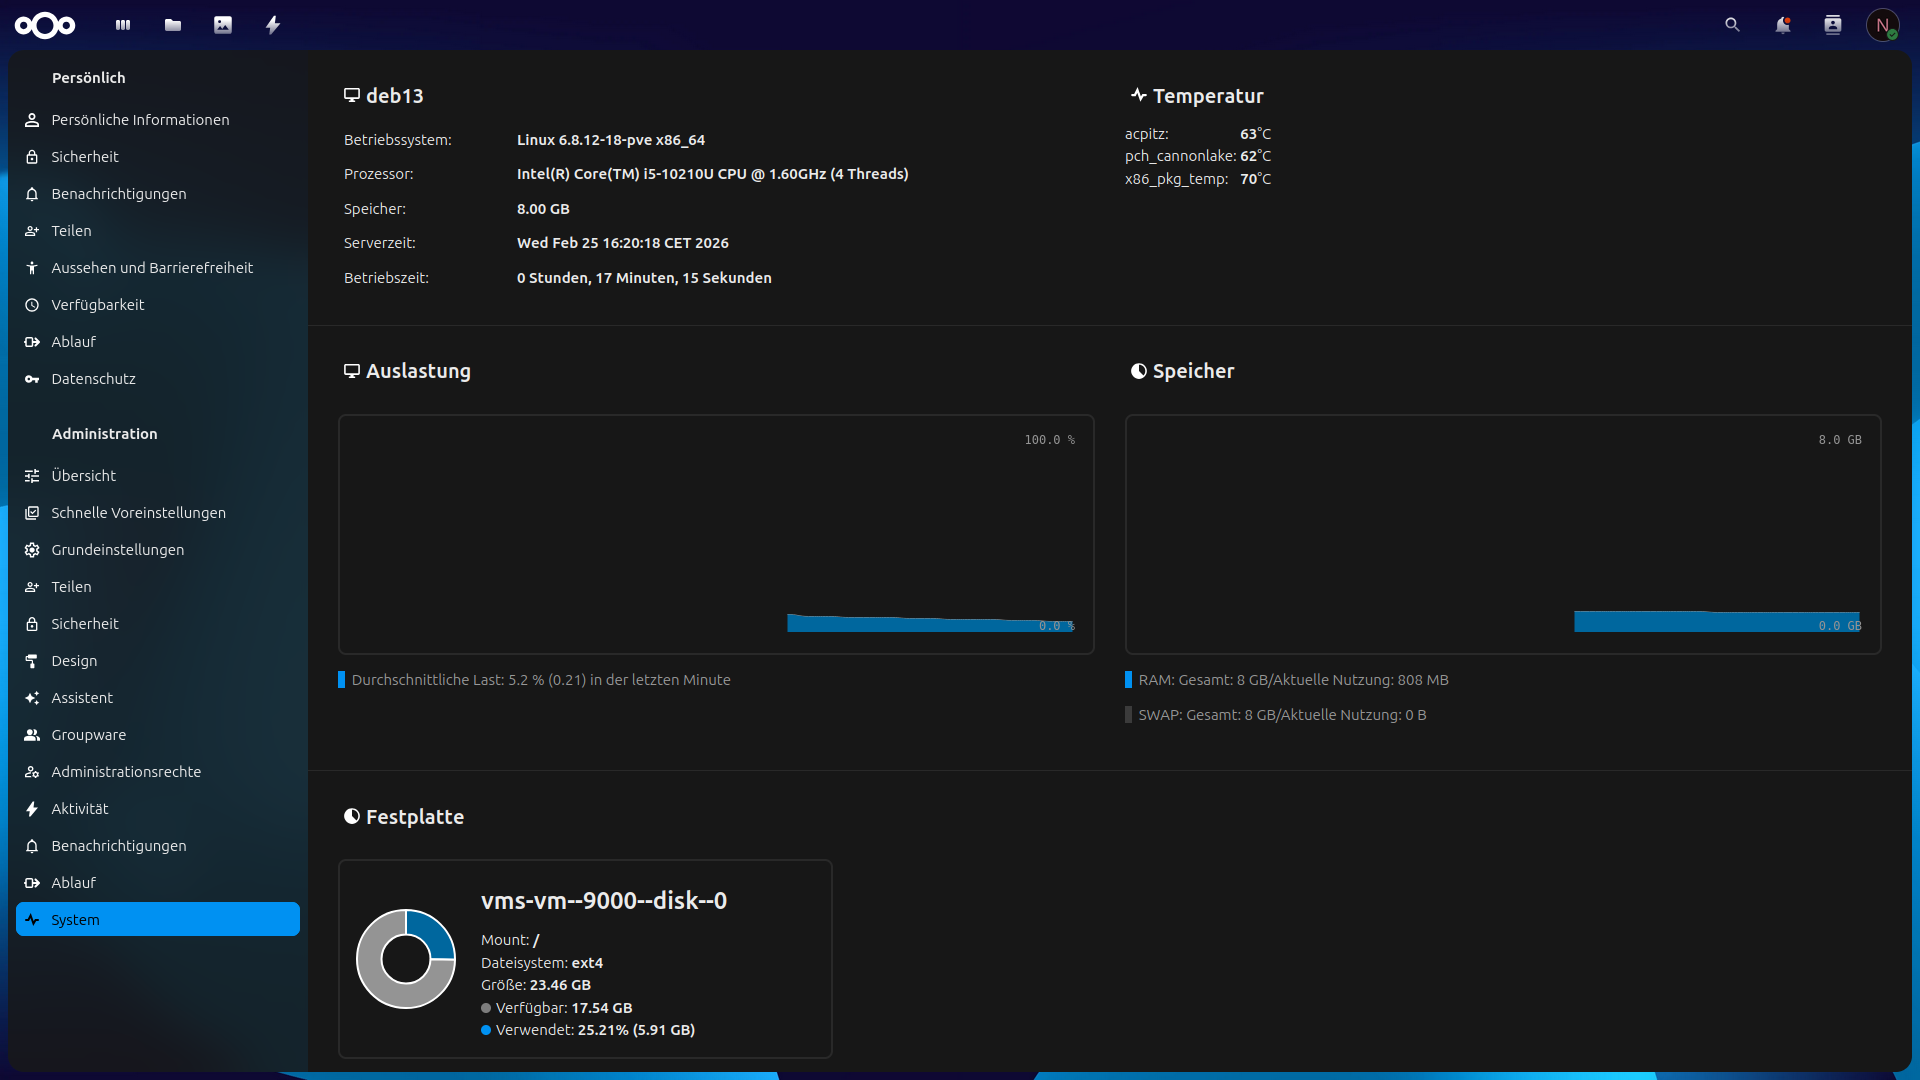Image resolution: width=1920 pixels, height=1080 pixels.
Task: Open Administrationsrechte settings entry
Action: [126, 772]
